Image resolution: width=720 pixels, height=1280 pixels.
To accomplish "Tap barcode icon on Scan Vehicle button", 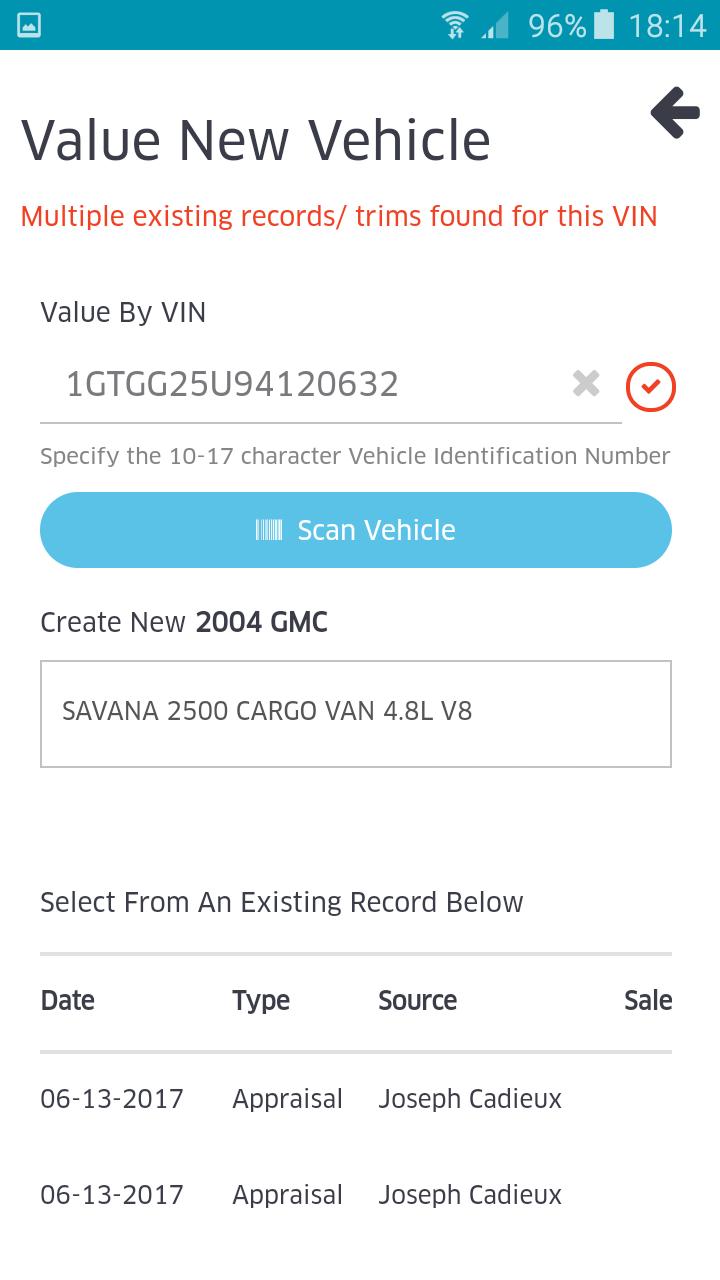I will (x=269, y=530).
